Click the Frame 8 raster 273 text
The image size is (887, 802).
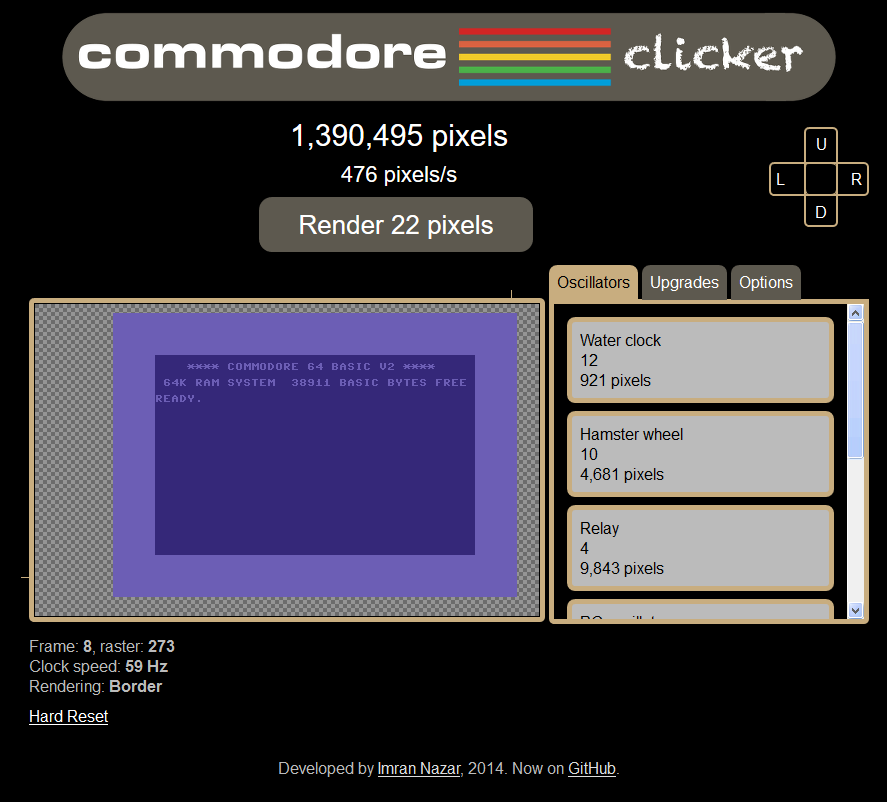pos(102,646)
